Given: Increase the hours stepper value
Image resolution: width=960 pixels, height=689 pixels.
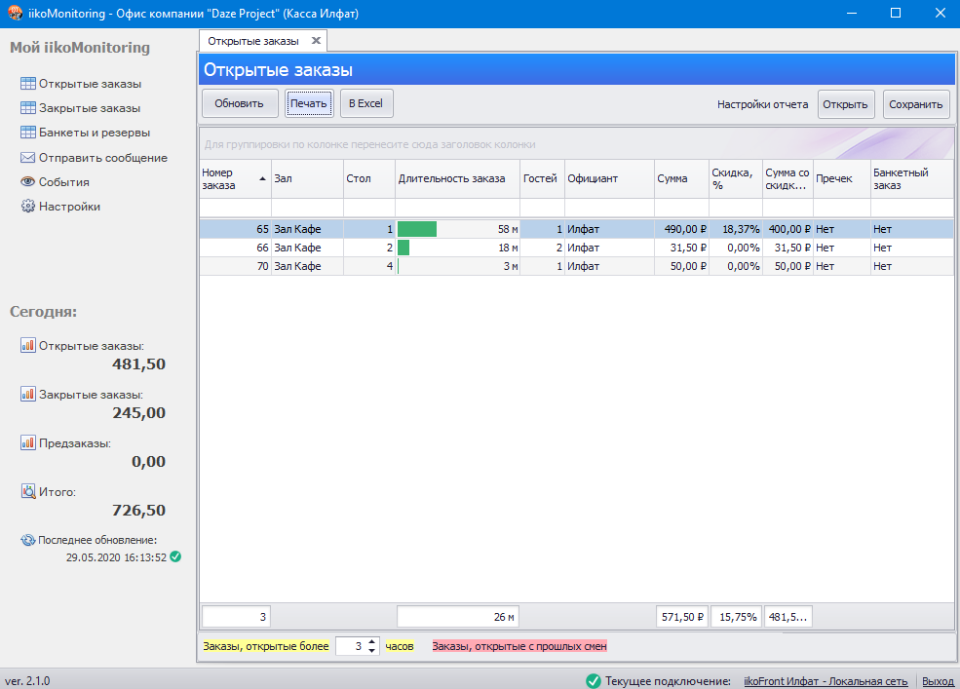Looking at the screenshot, I should point(372,641).
